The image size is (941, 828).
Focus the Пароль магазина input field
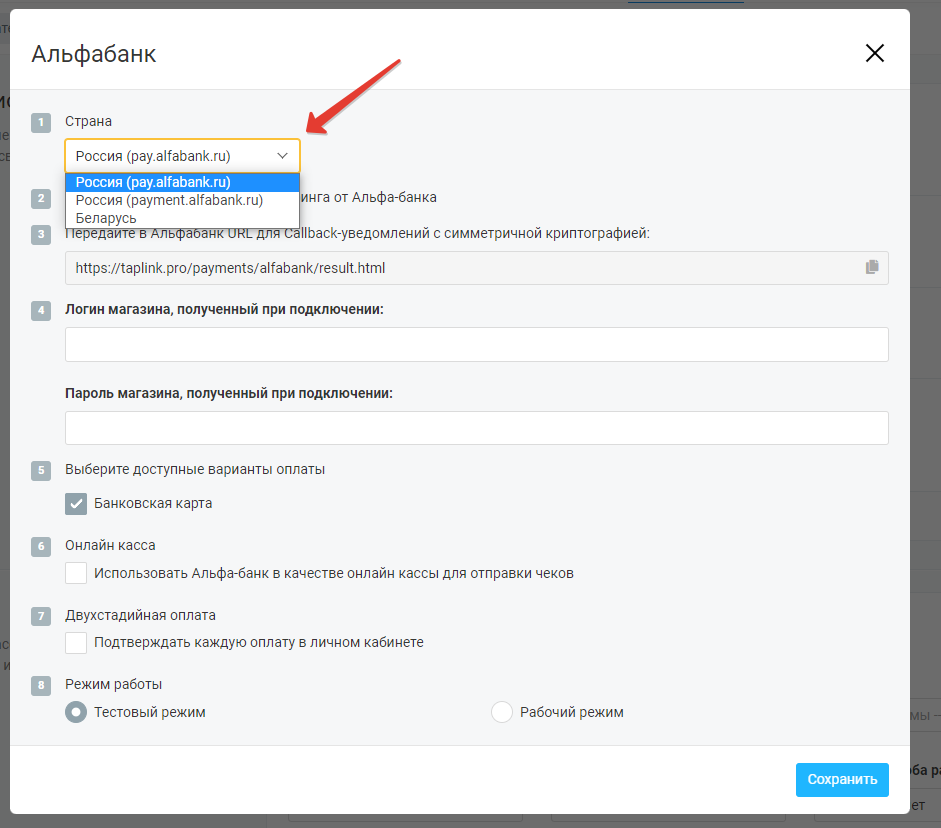coord(477,428)
